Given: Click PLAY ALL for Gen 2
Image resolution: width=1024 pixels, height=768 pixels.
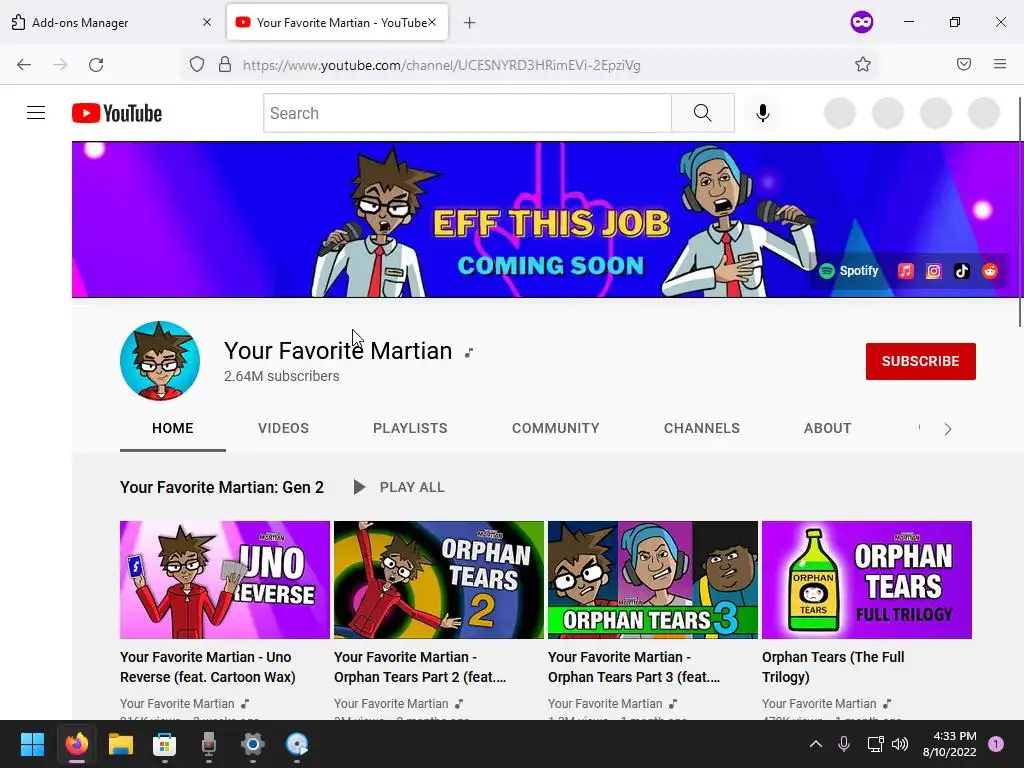Looking at the screenshot, I should pos(399,487).
